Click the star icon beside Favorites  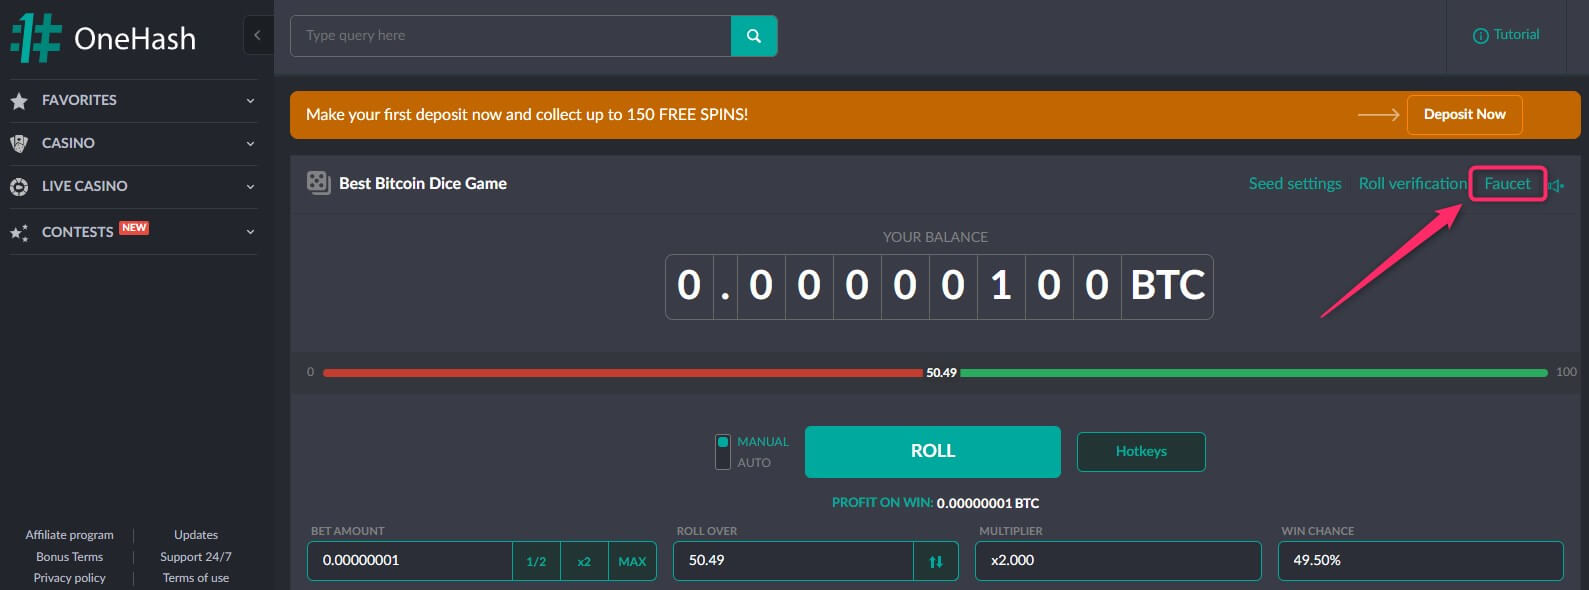19,101
